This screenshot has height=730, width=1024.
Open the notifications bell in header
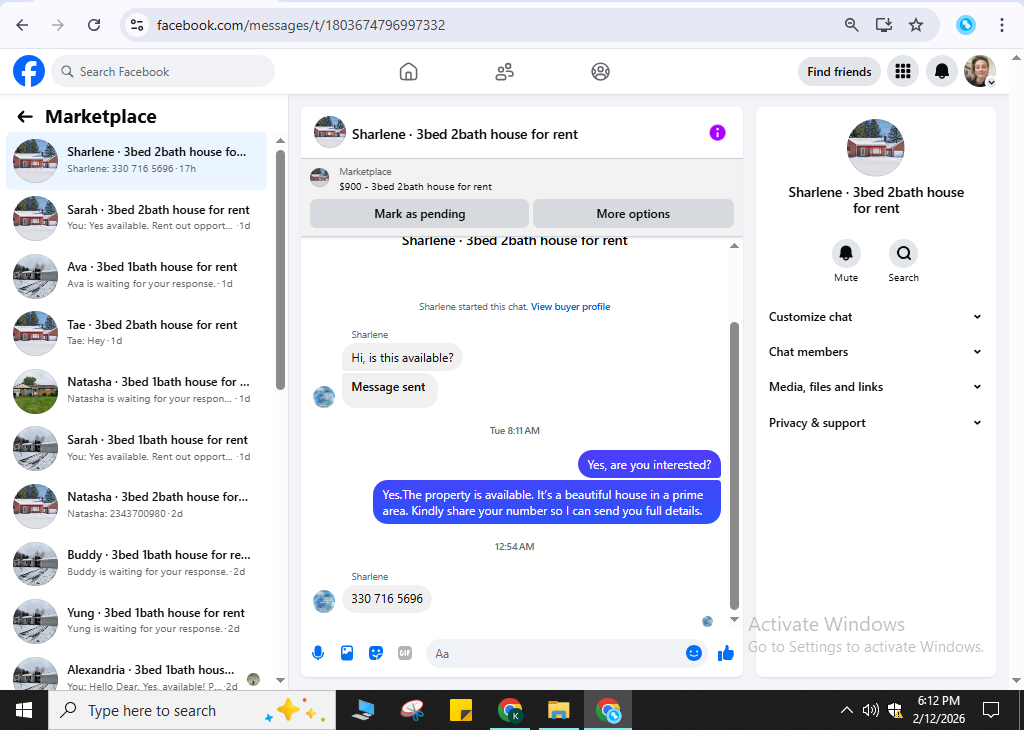click(941, 71)
